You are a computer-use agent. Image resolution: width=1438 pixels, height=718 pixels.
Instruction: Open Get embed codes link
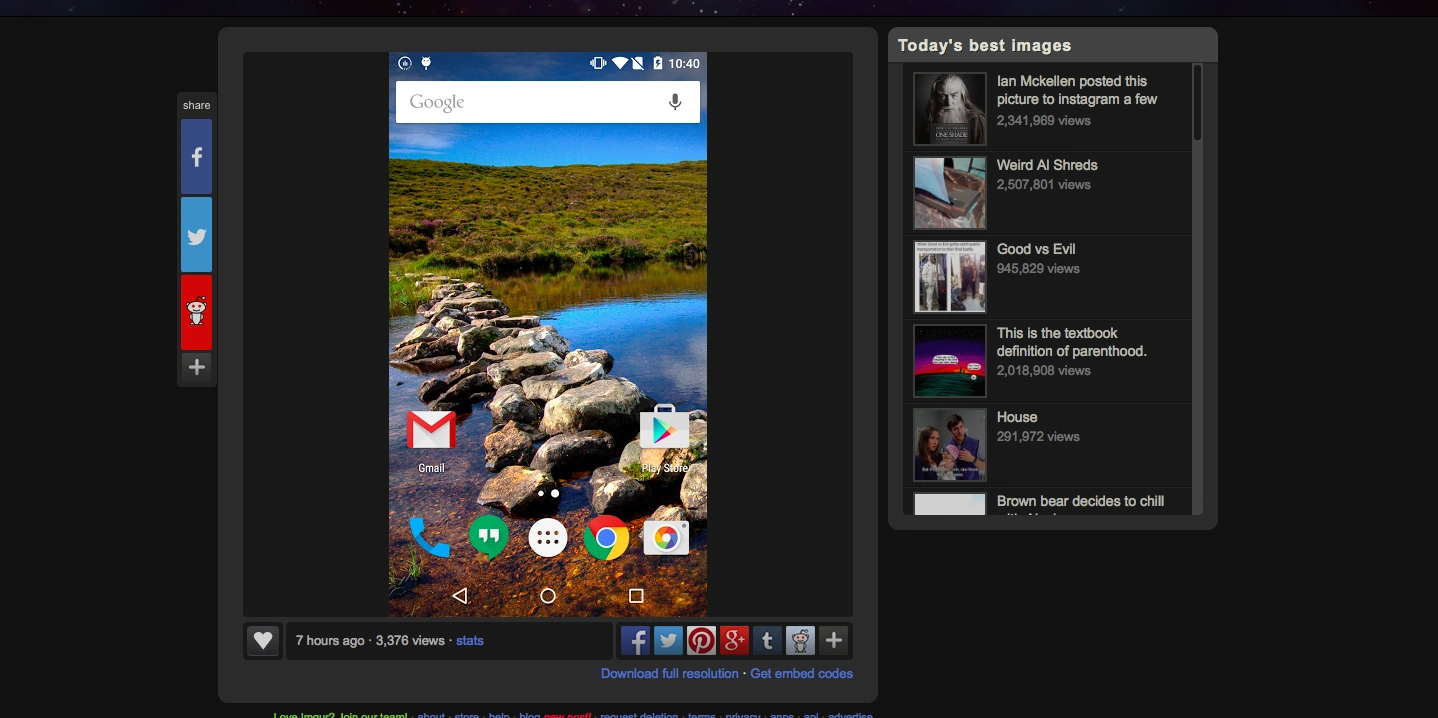(x=801, y=674)
